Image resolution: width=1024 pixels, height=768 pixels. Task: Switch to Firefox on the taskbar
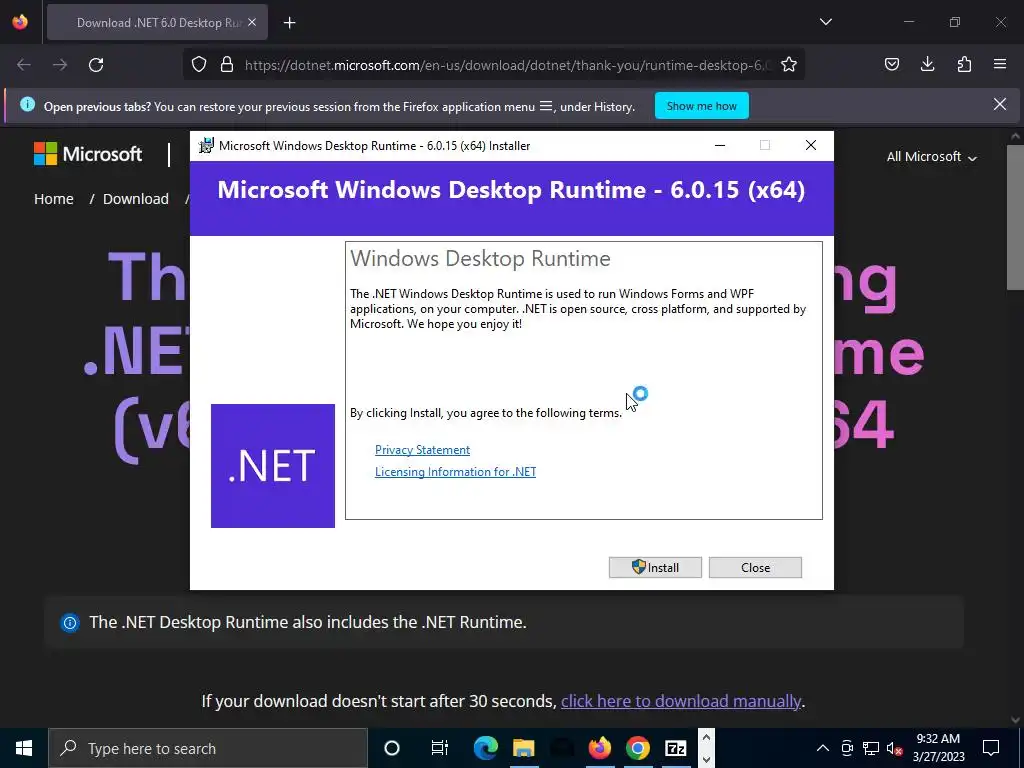click(x=600, y=748)
